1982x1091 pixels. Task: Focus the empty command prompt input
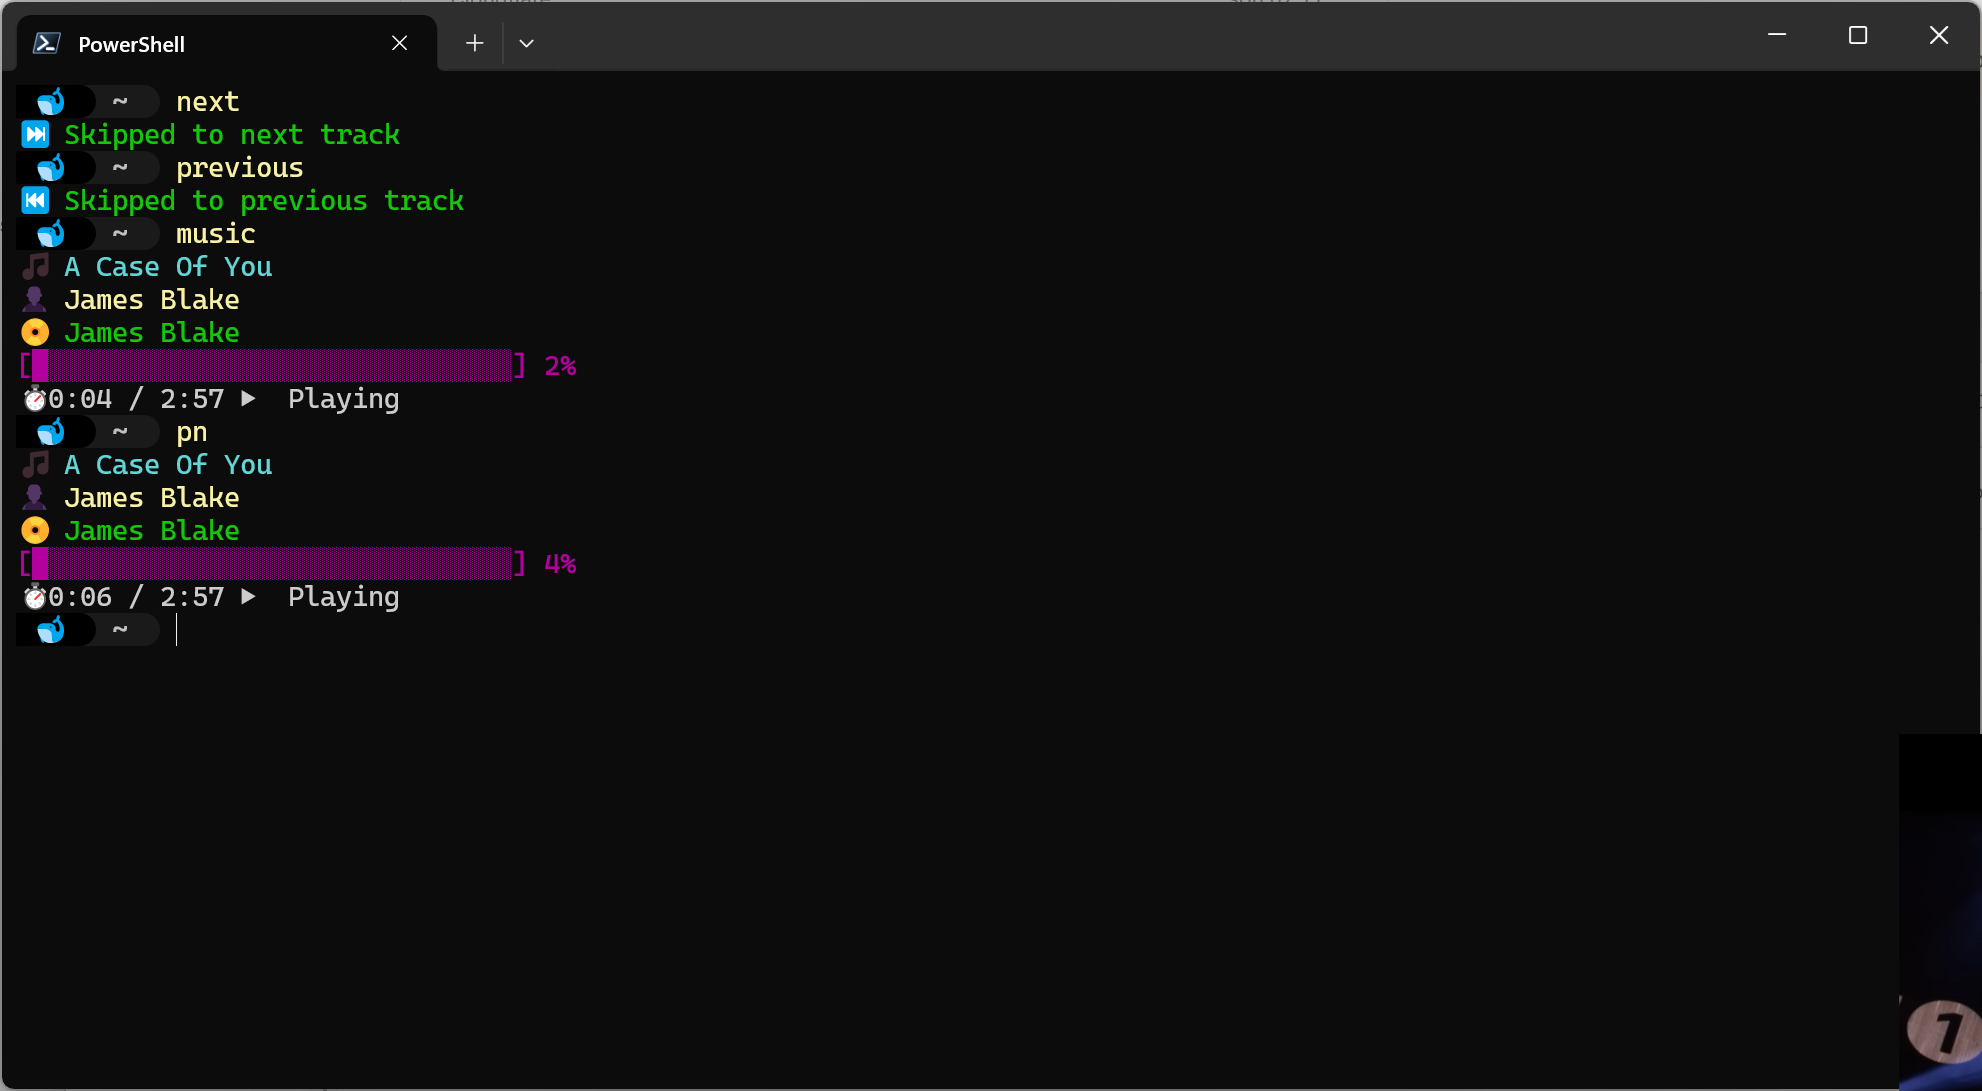click(1070, 629)
